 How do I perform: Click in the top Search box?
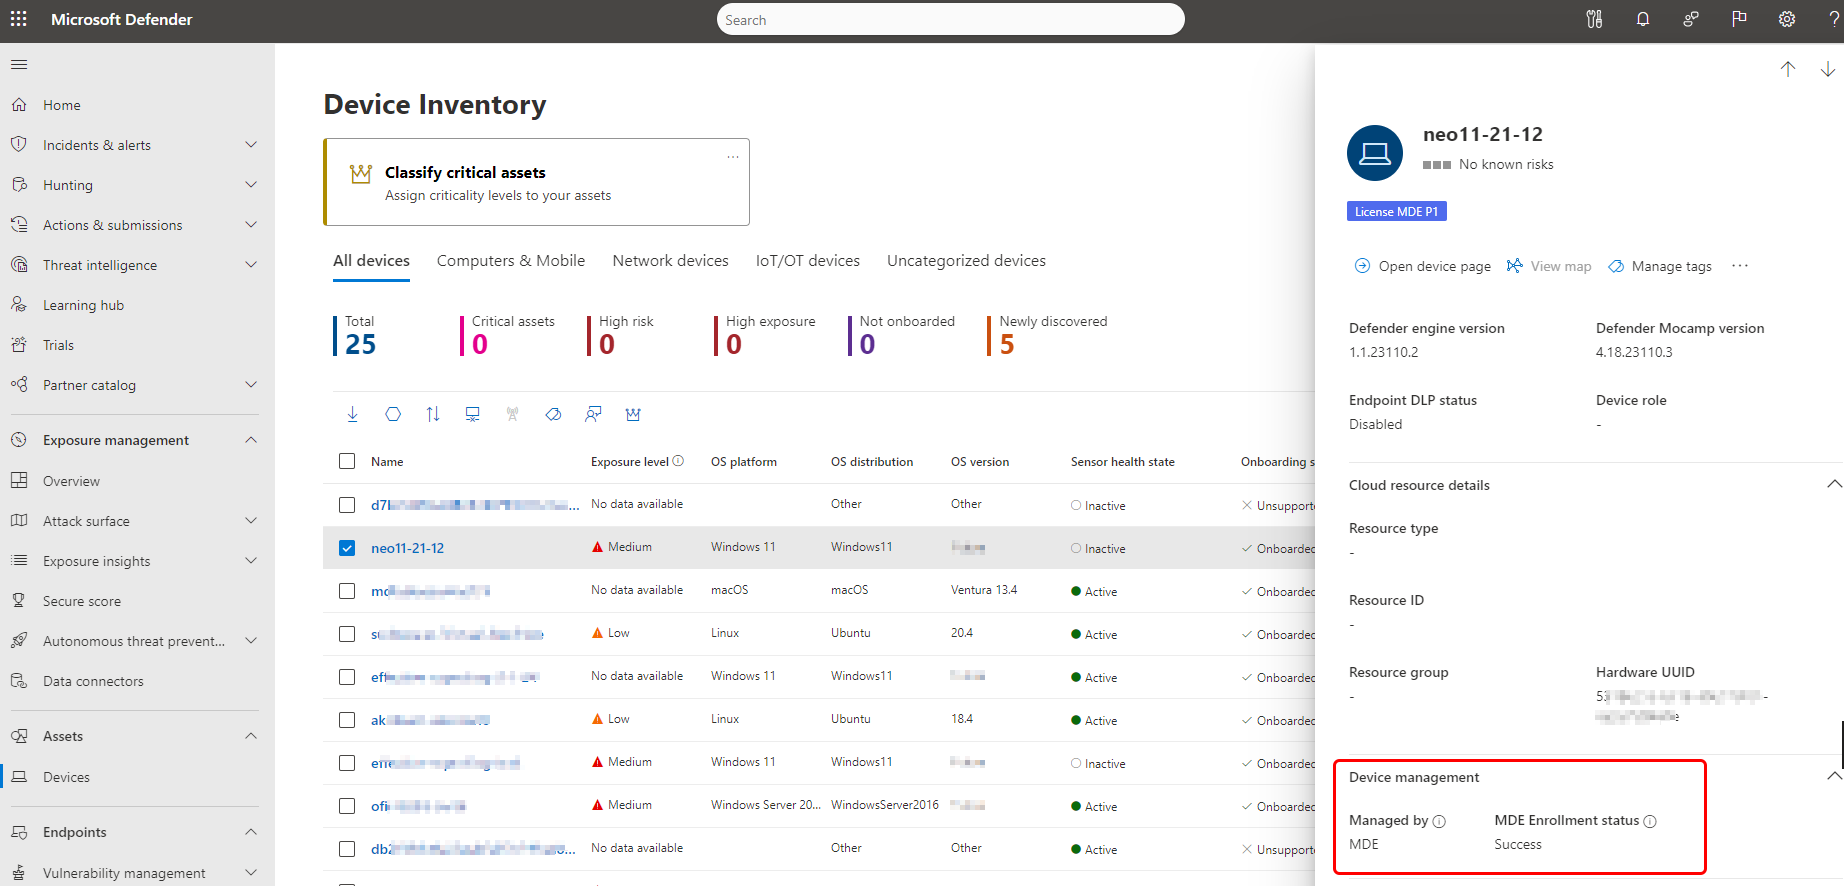(950, 20)
